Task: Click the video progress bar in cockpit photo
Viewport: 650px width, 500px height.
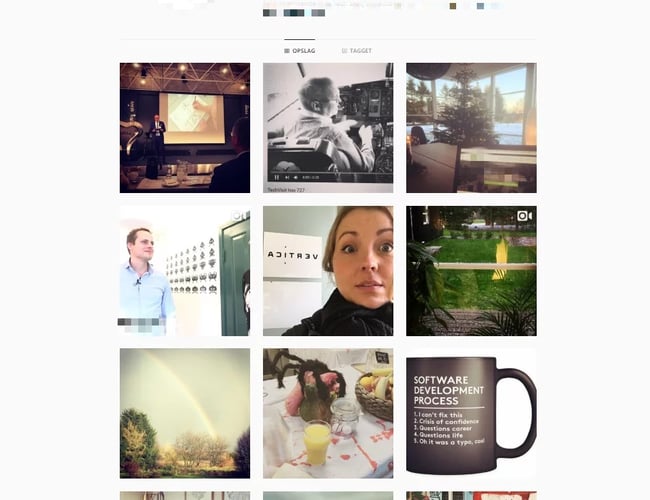Action: click(x=330, y=171)
